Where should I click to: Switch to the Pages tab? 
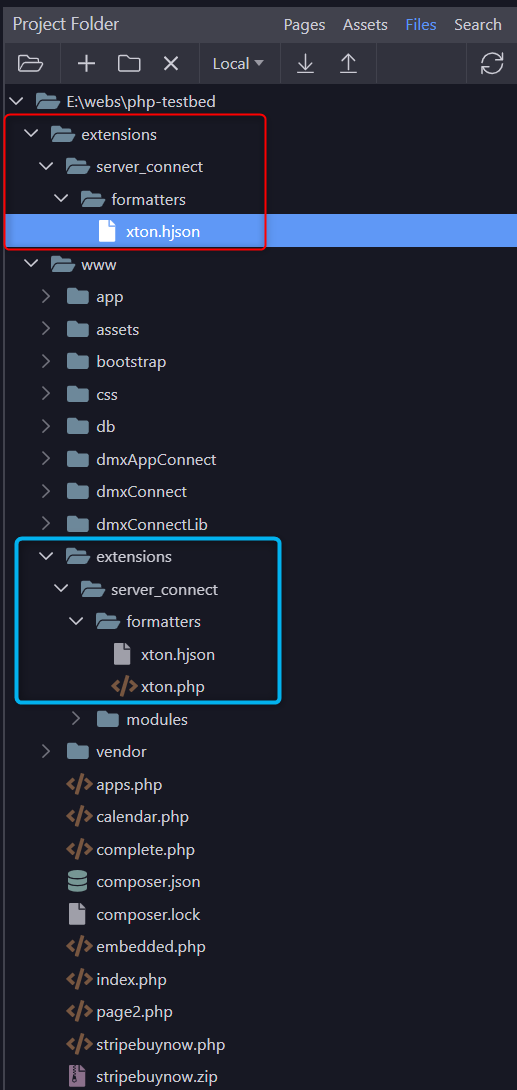tap(304, 25)
